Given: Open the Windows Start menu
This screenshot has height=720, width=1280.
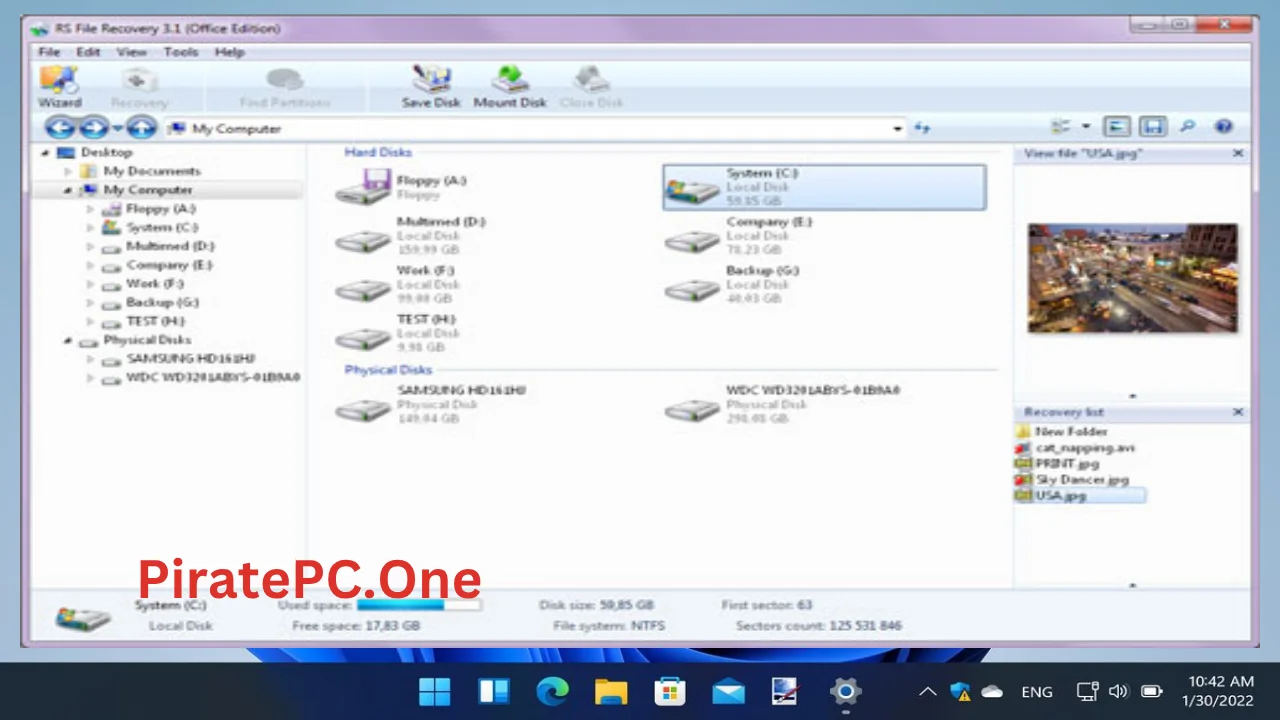Looking at the screenshot, I should [x=435, y=691].
